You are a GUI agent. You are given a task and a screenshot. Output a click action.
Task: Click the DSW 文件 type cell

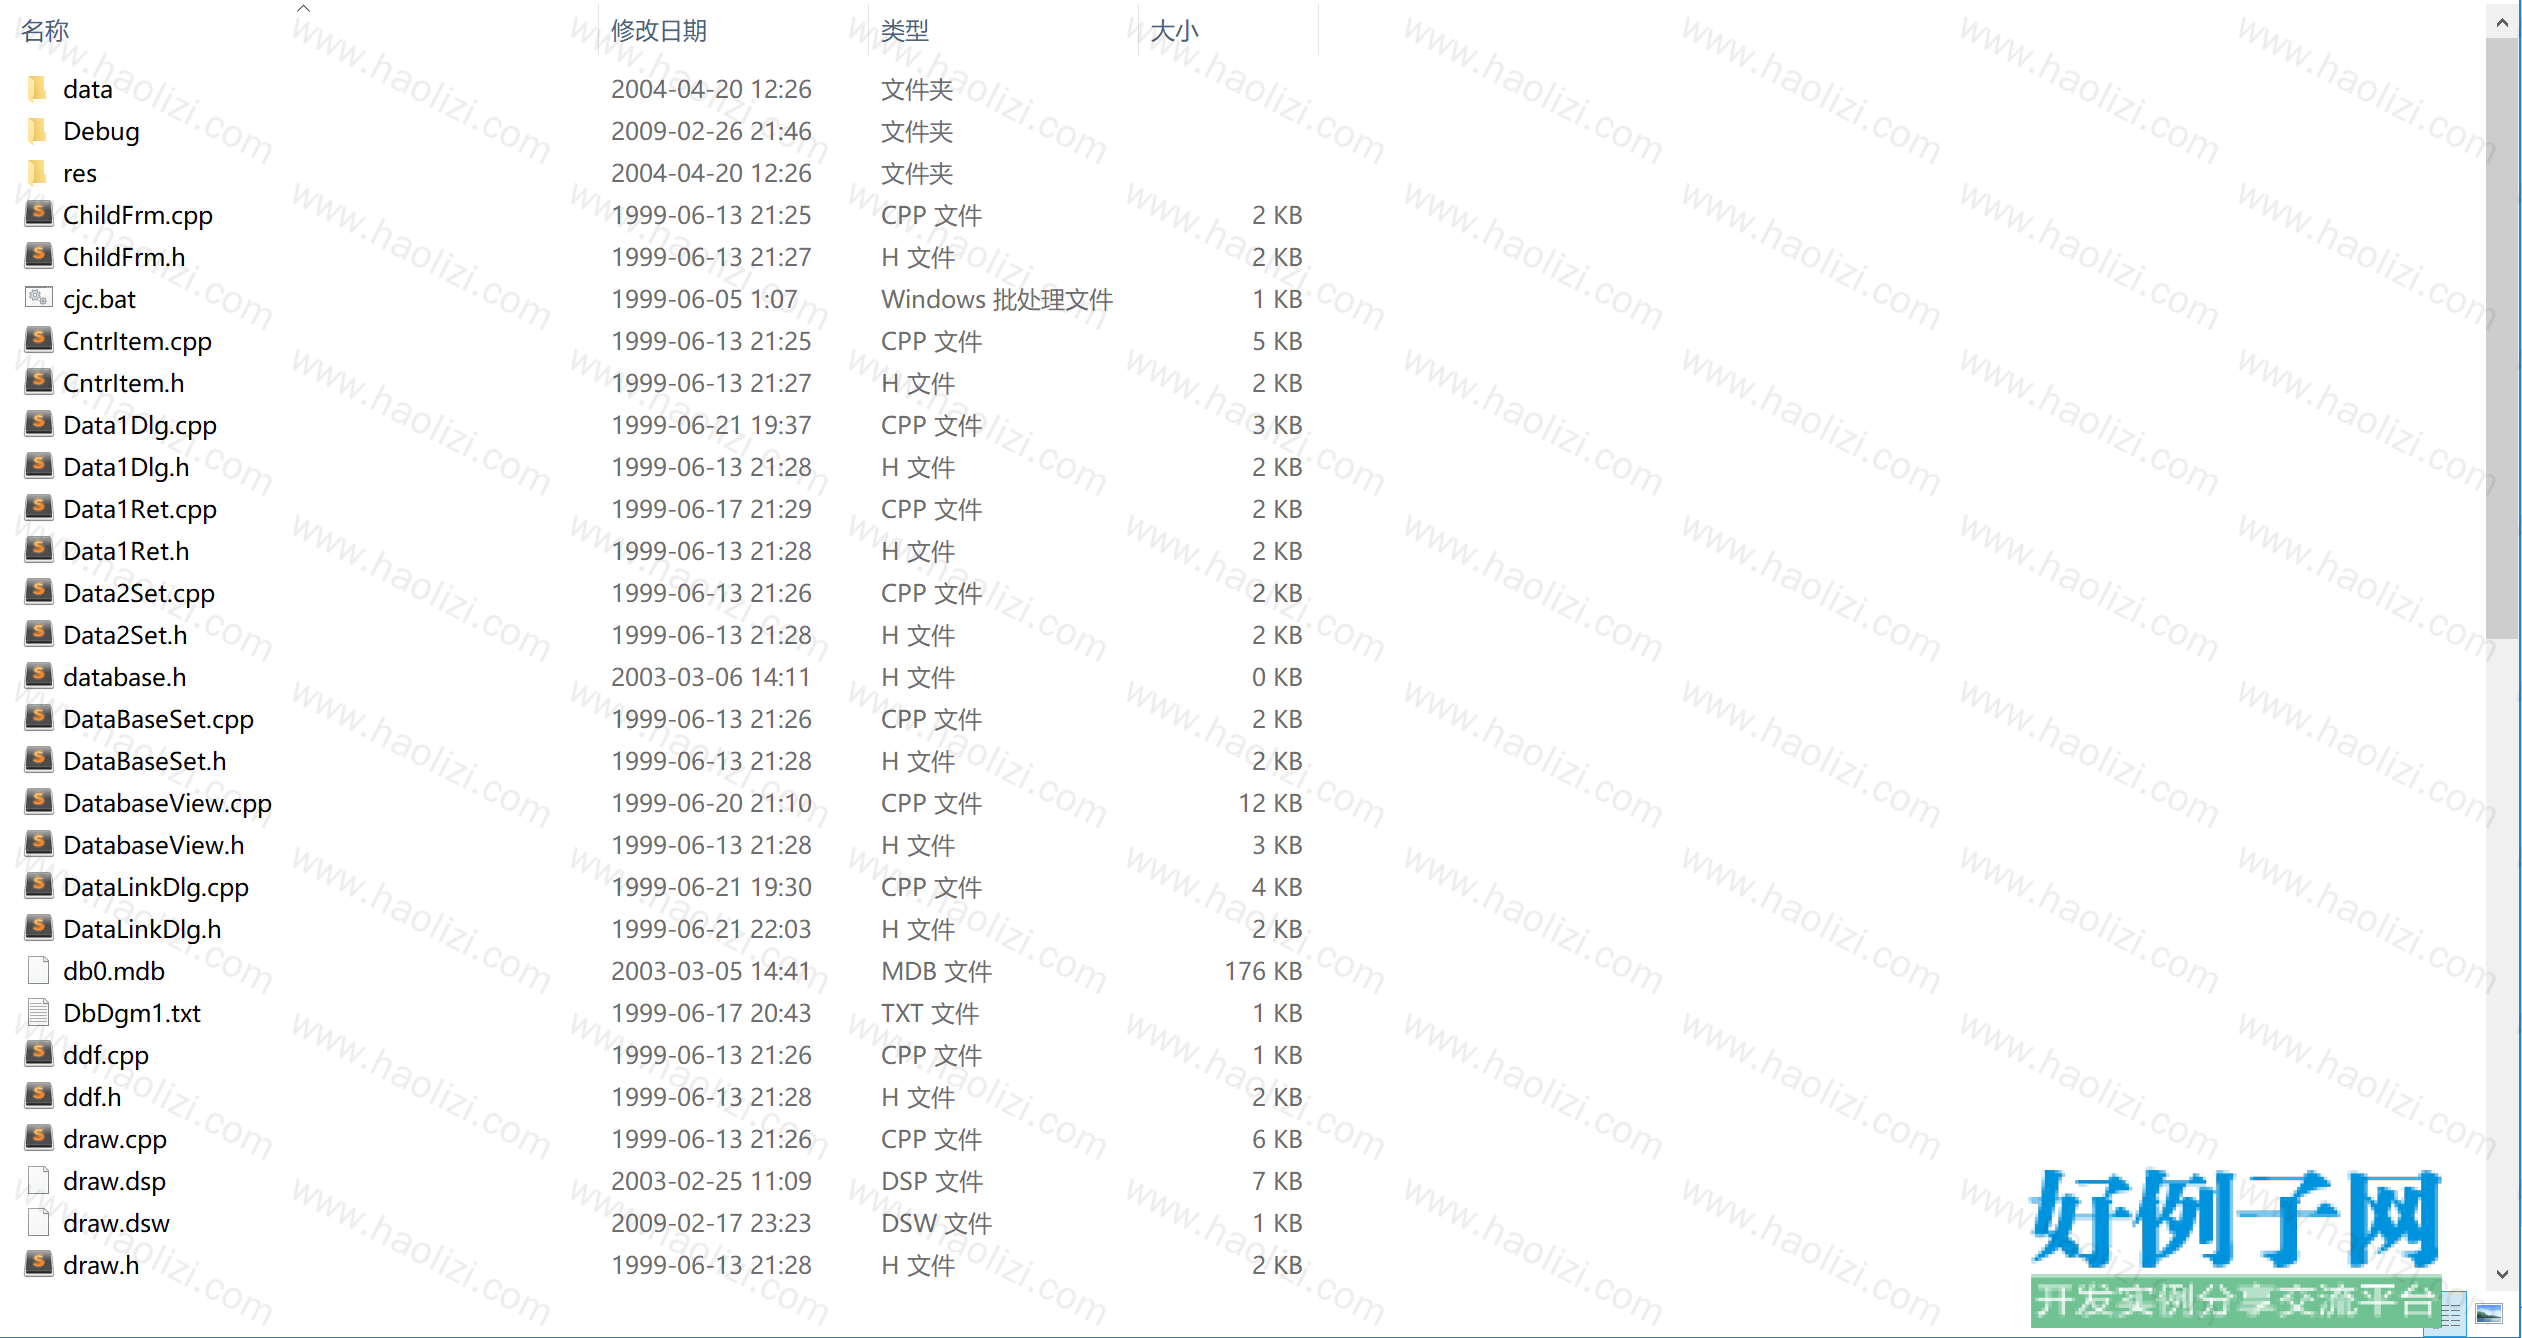[936, 1223]
